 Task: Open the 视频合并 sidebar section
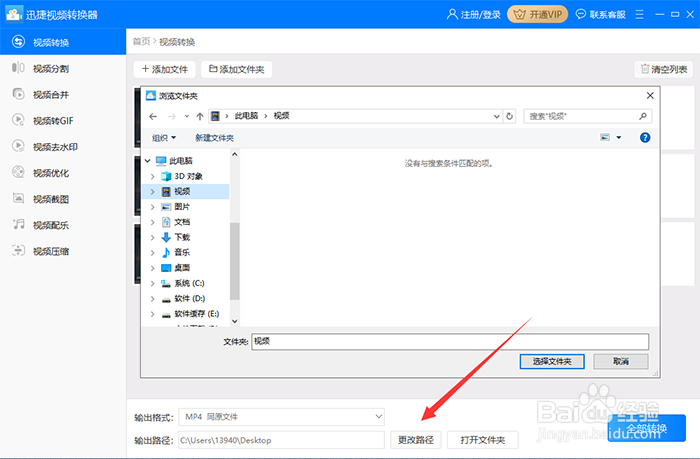click(x=63, y=95)
